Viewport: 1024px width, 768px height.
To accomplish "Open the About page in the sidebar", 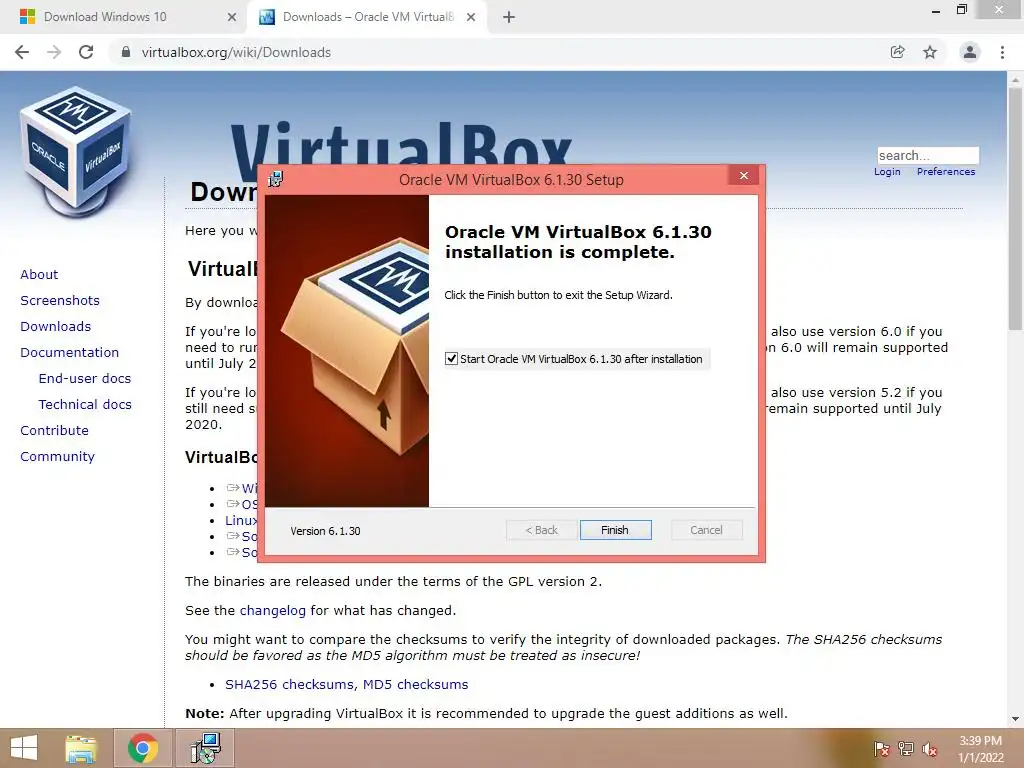I will 39,274.
